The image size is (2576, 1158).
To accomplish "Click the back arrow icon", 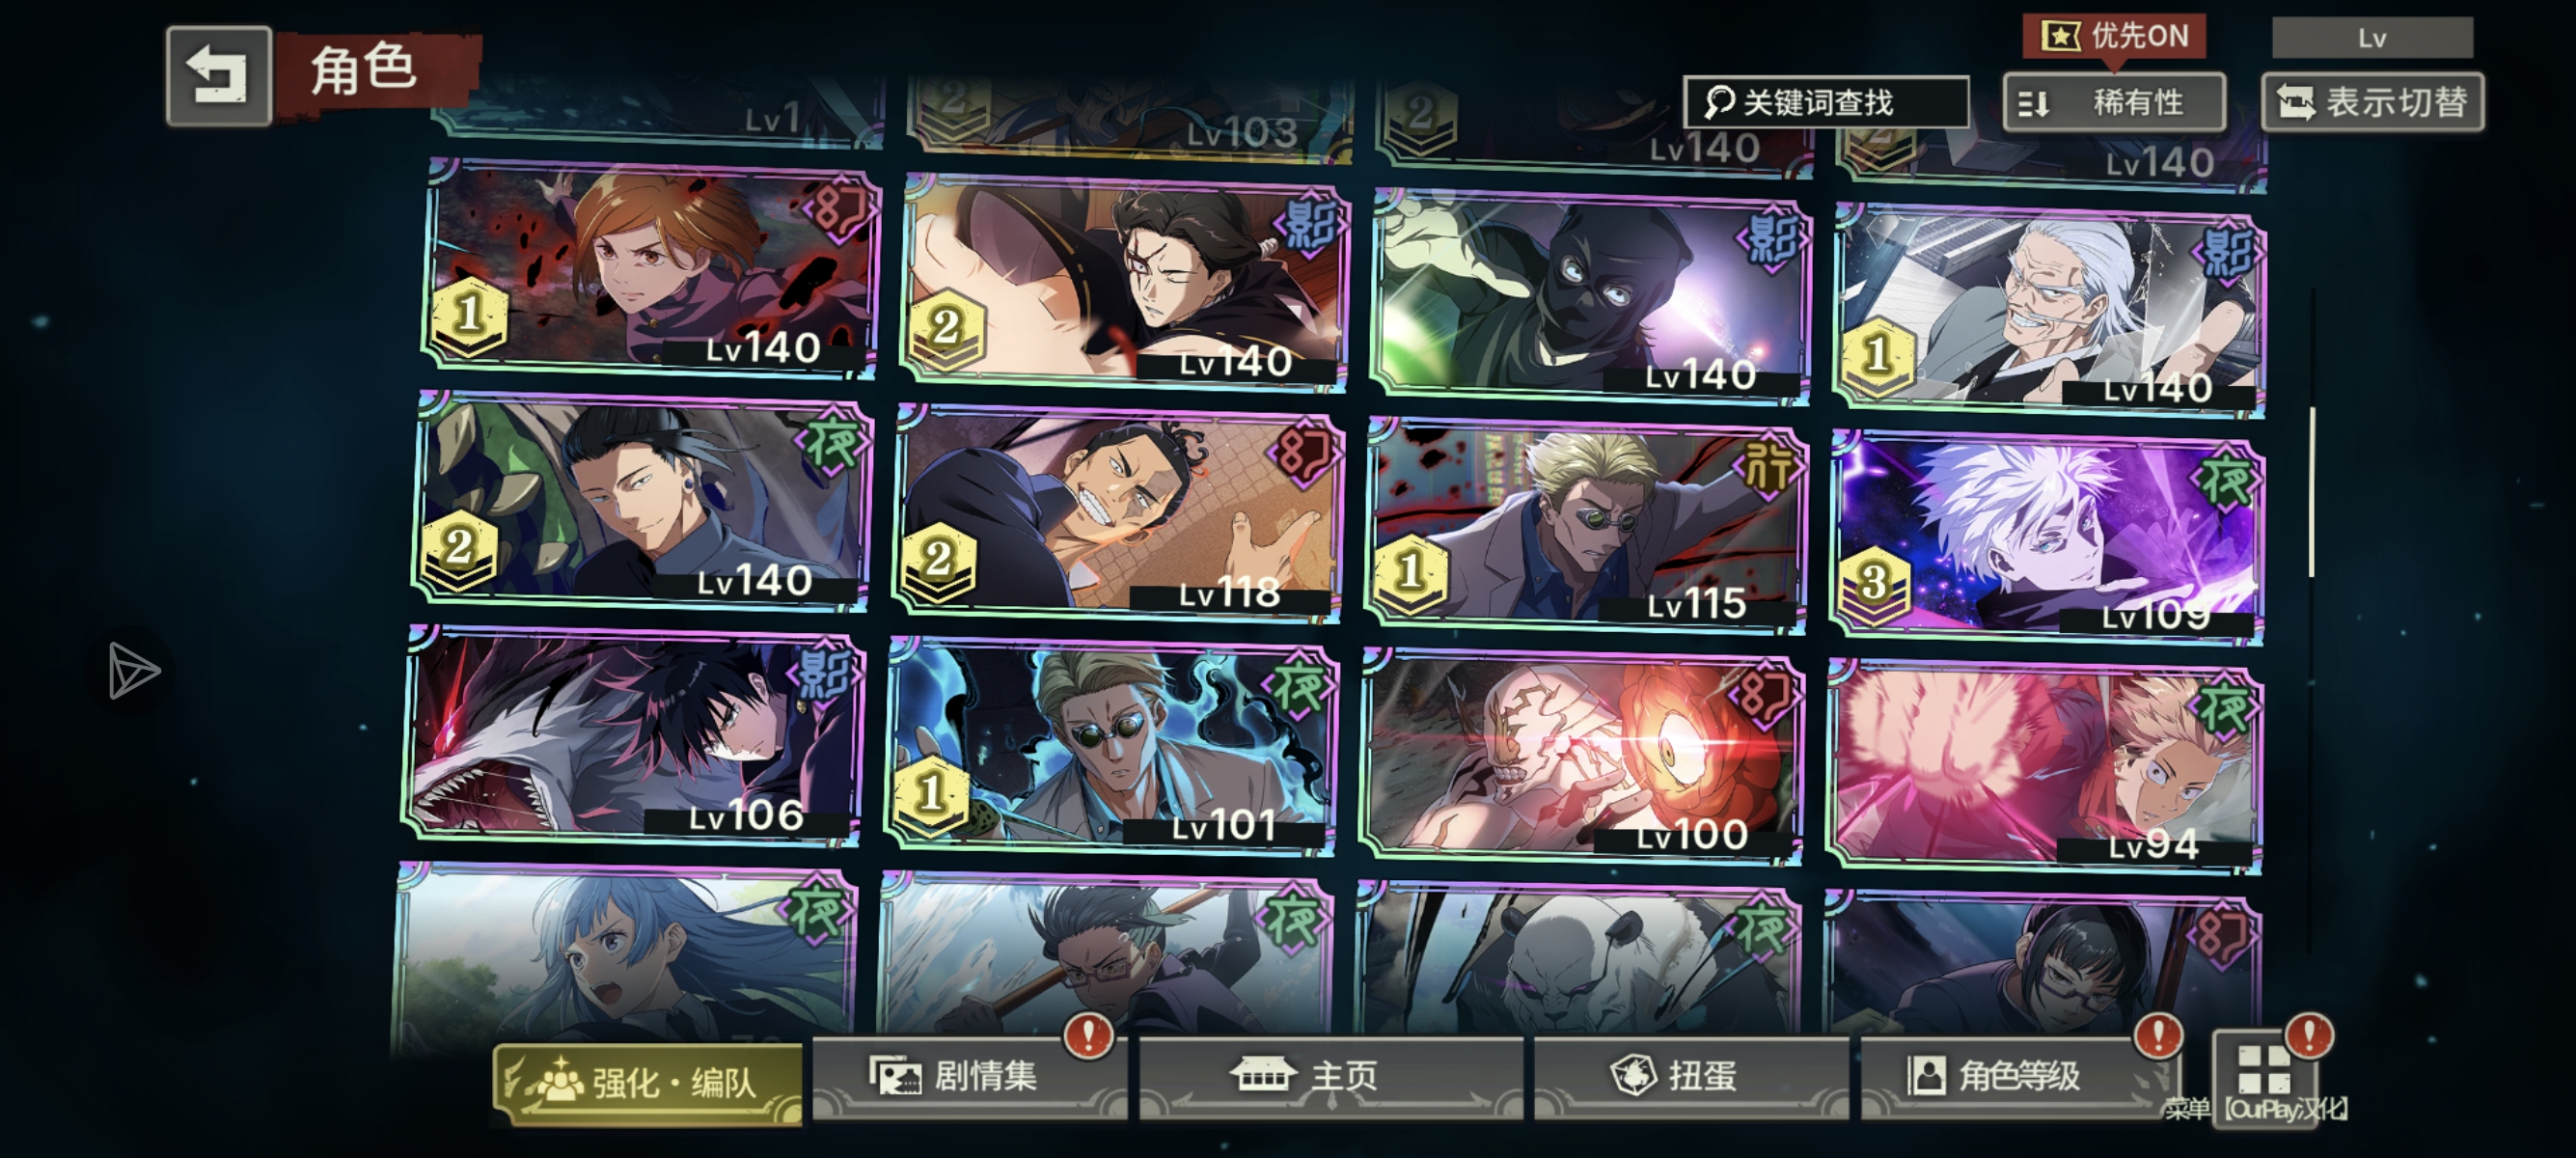I will pos(219,76).
